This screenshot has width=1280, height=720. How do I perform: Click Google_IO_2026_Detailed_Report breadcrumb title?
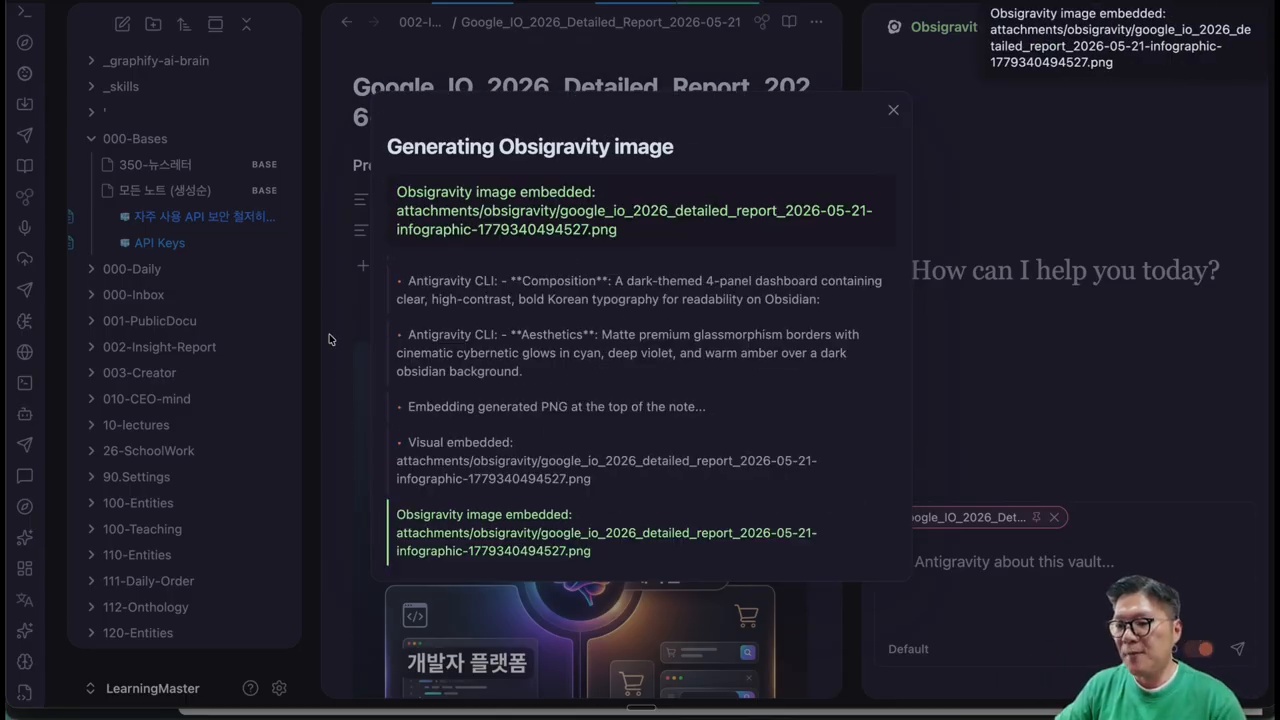tap(601, 22)
